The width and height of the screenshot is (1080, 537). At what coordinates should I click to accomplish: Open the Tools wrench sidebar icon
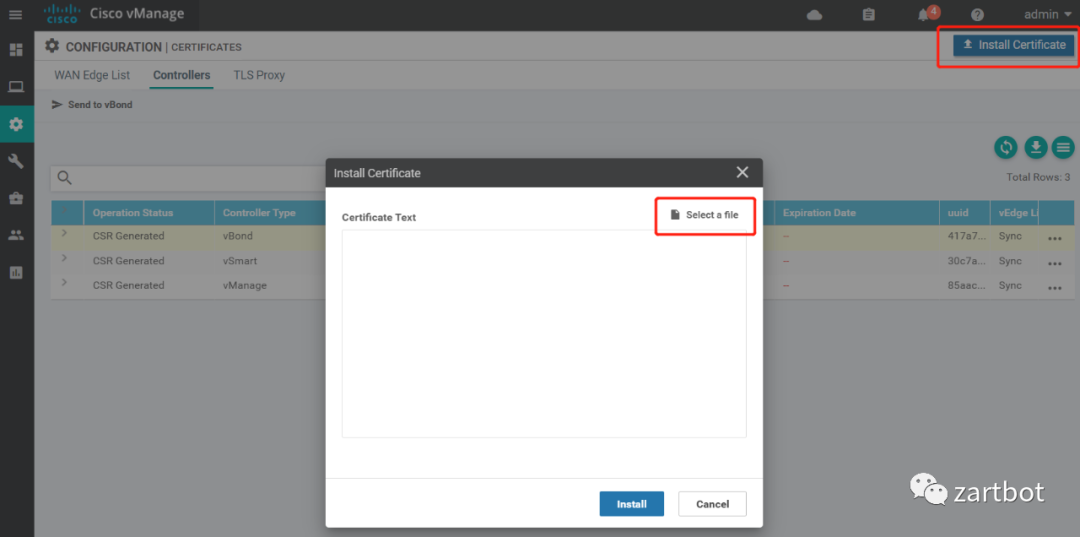[x=16, y=161]
